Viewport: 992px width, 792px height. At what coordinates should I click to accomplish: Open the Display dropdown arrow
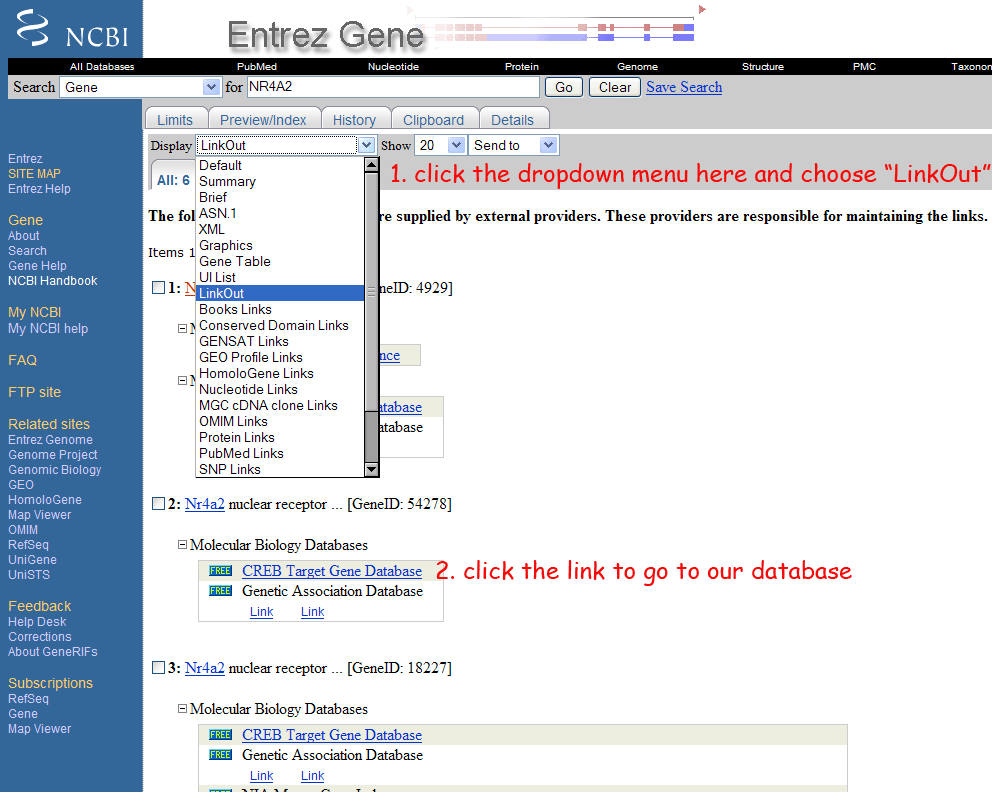pos(366,145)
